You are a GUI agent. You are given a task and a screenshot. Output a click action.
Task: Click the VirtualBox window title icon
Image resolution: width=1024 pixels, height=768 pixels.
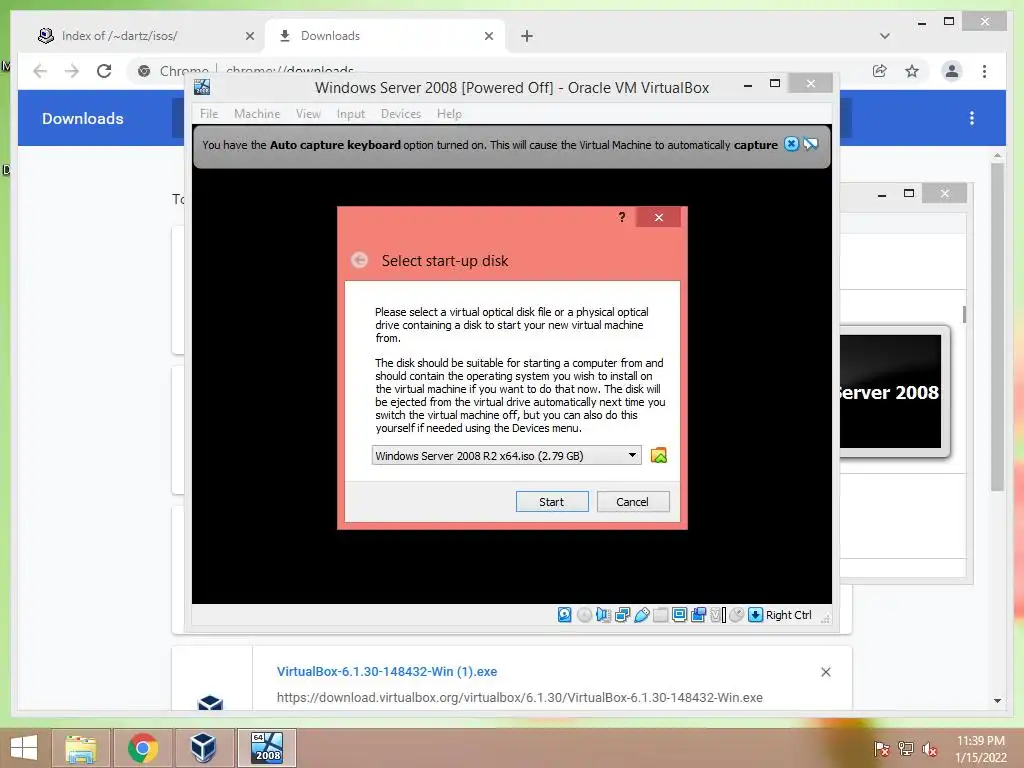pos(202,87)
